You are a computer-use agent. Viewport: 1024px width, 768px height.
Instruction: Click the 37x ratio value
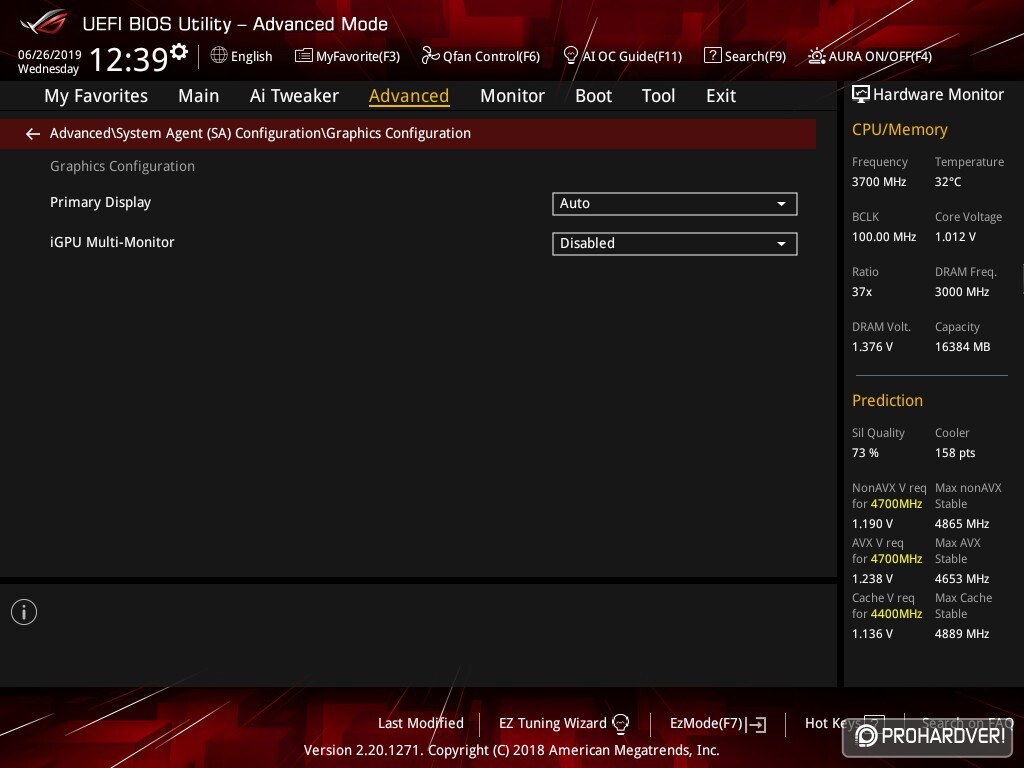click(861, 292)
